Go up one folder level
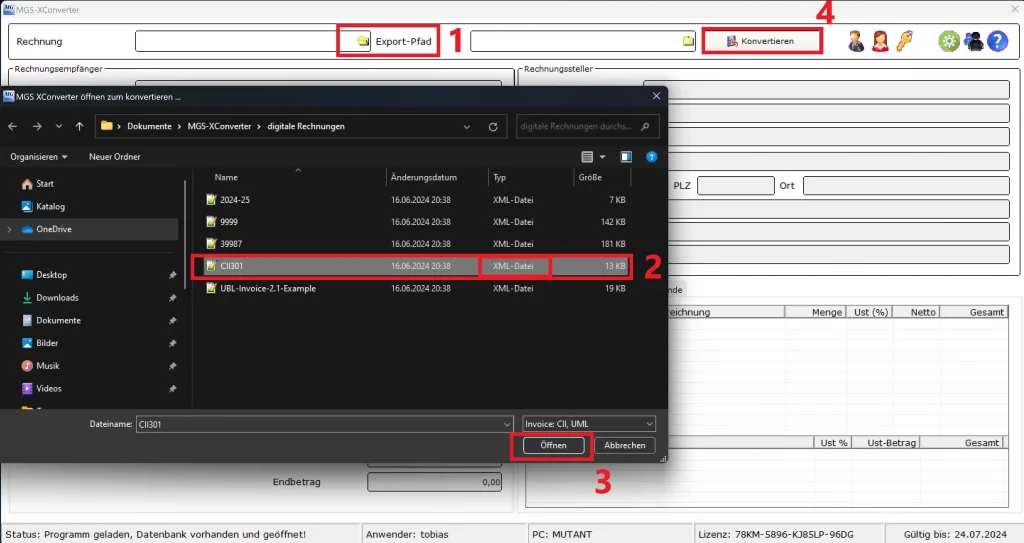The height and width of the screenshot is (543, 1024). 79,127
